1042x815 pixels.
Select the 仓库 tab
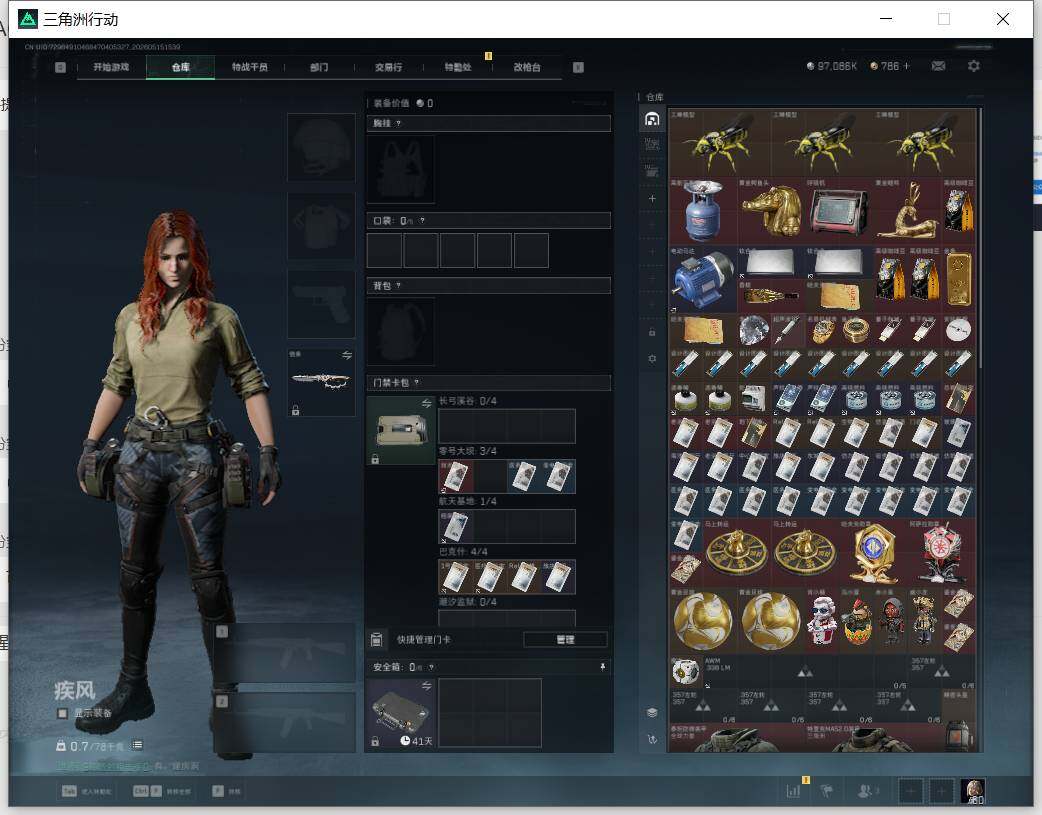(x=180, y=67)
